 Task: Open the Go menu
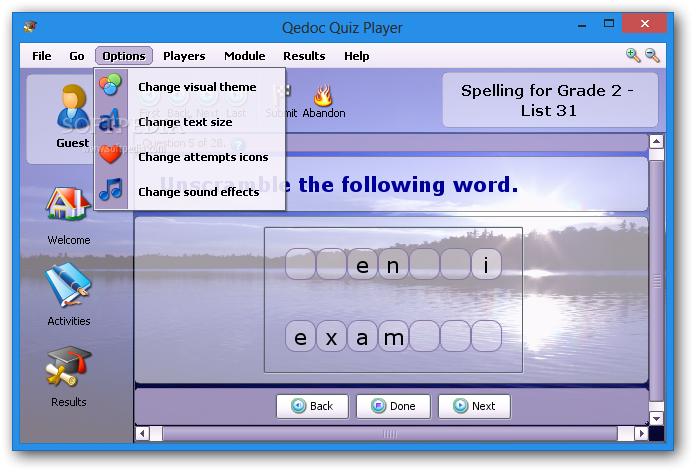pyautogui.click(x=77, y=56)
